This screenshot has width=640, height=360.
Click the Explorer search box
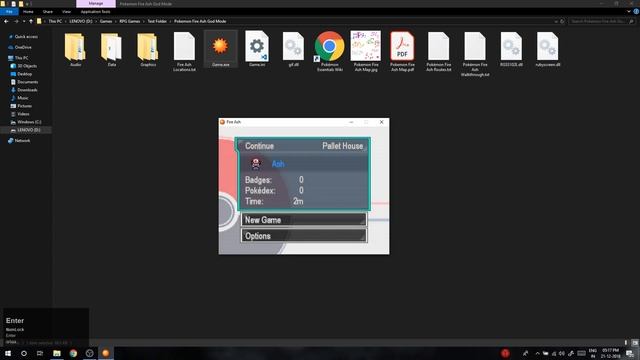click(601, 21)
